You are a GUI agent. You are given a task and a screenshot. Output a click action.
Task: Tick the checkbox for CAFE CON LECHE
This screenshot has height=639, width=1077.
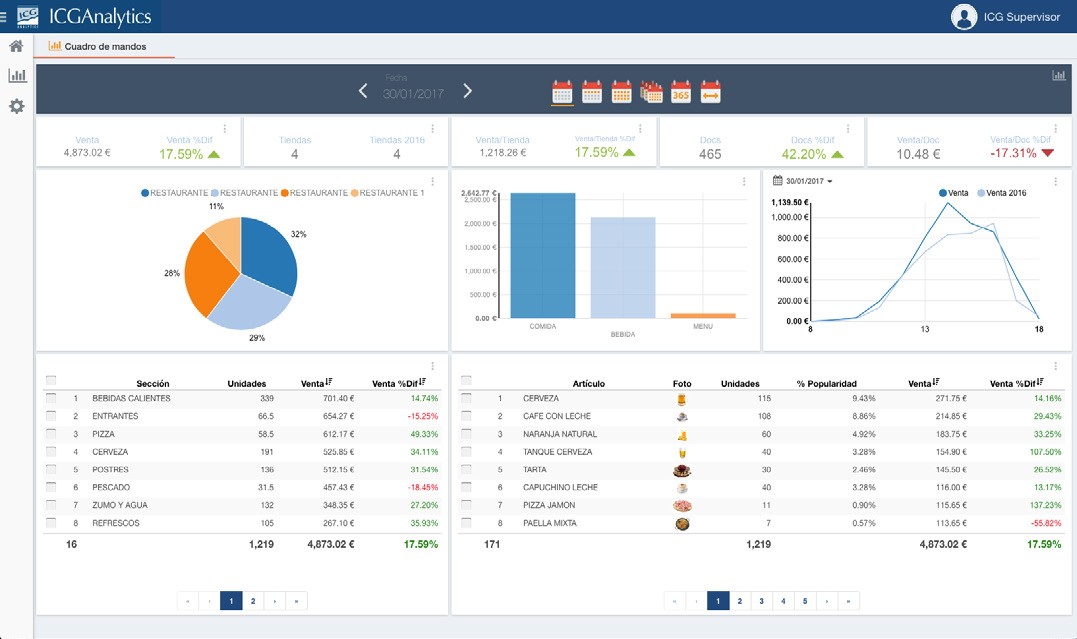tap(467, 416)
